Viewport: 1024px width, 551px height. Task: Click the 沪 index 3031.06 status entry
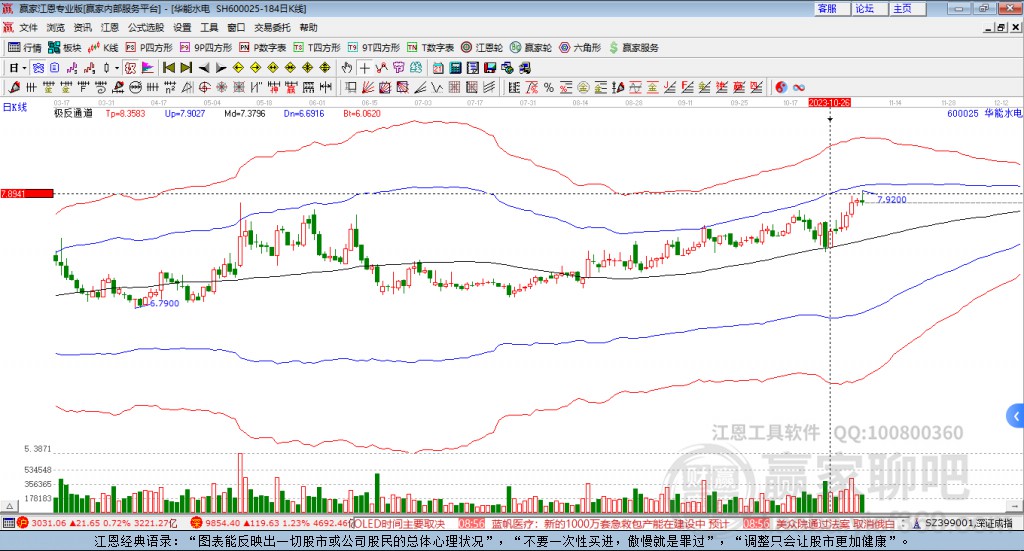point(97,523)
